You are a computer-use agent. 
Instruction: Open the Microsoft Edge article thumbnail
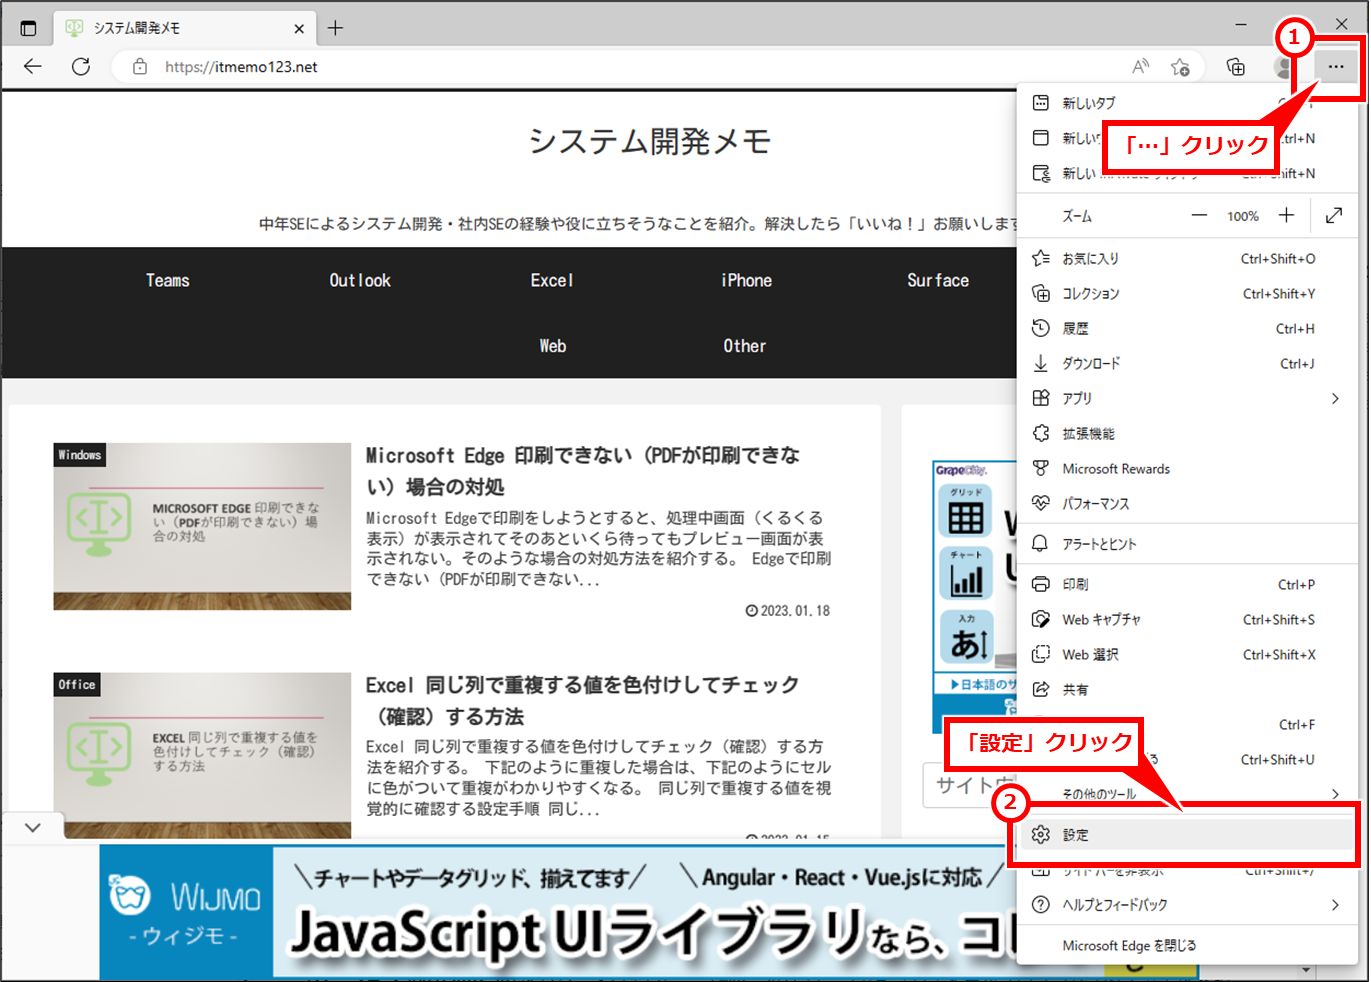pyautogui.click(x=202, y=526)
